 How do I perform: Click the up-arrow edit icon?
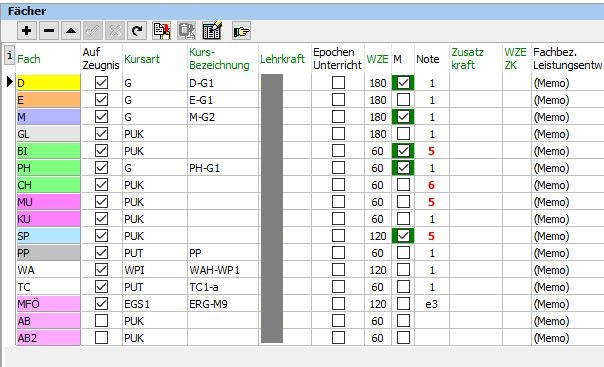(x=71, y=30)
